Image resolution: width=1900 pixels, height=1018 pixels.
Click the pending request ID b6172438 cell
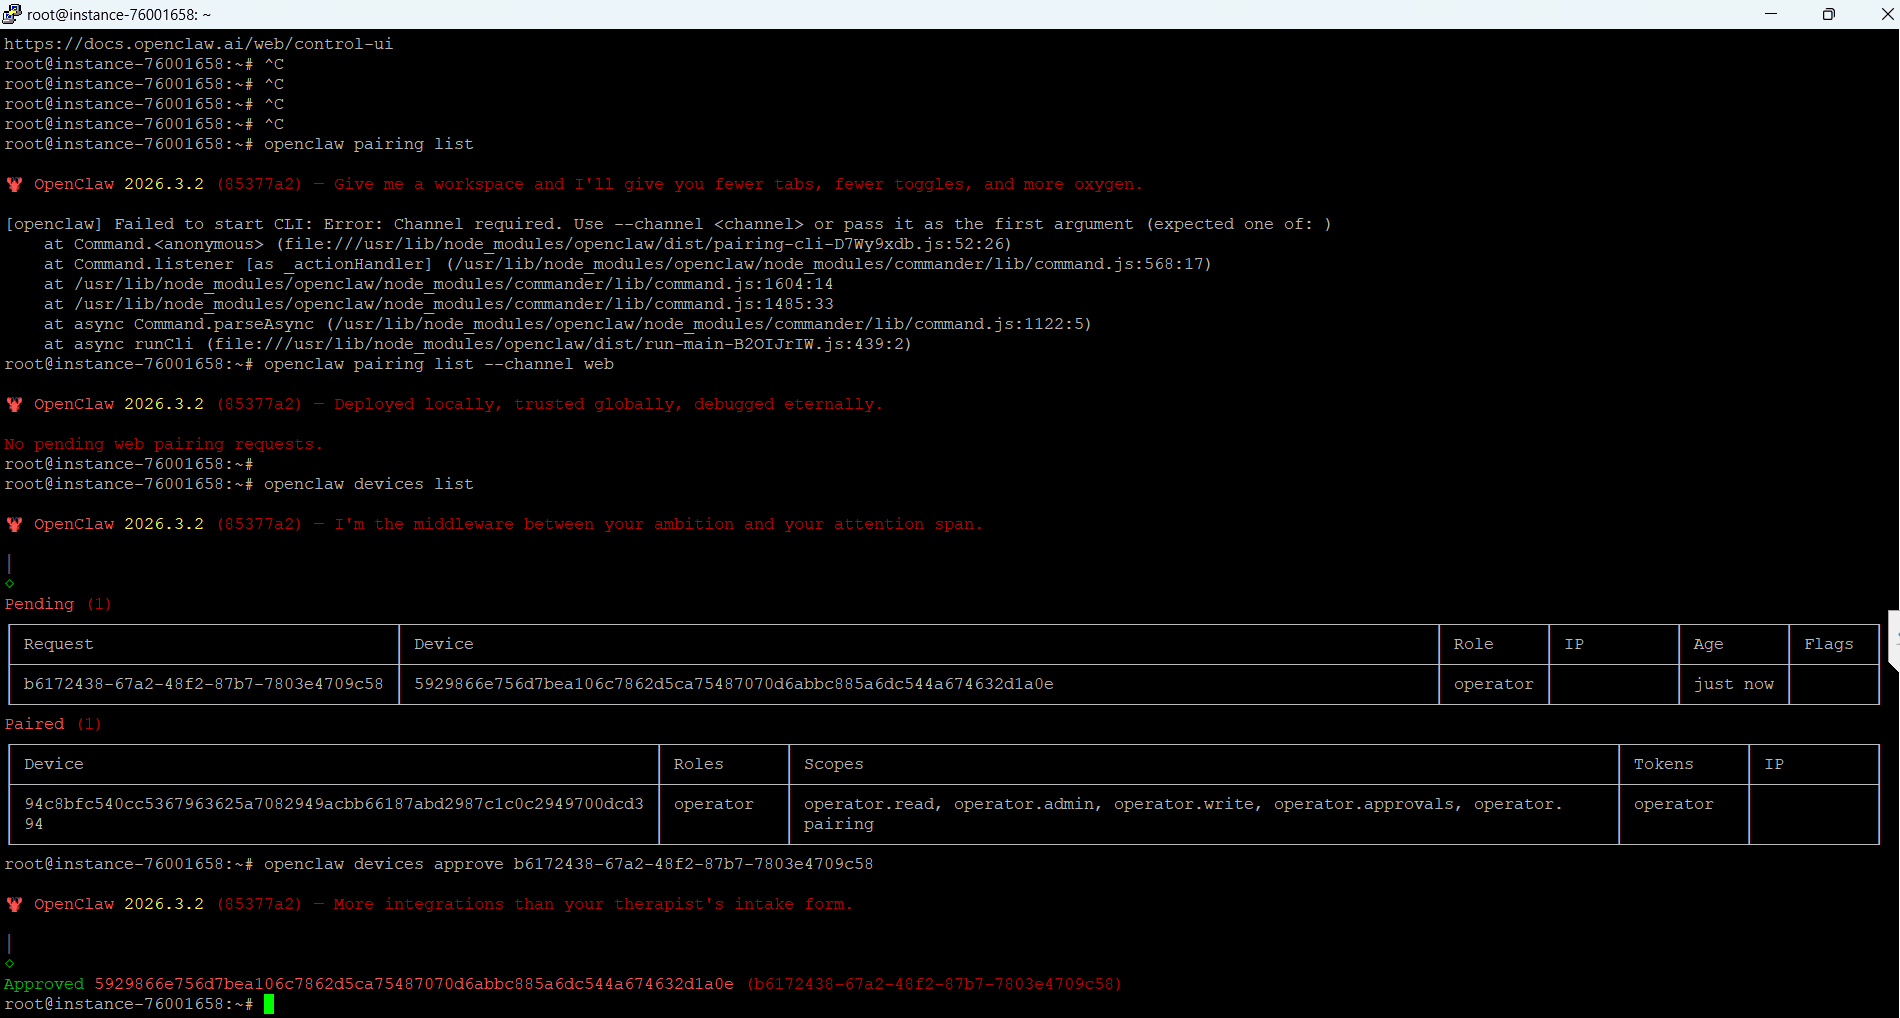(x=203, y=684)
